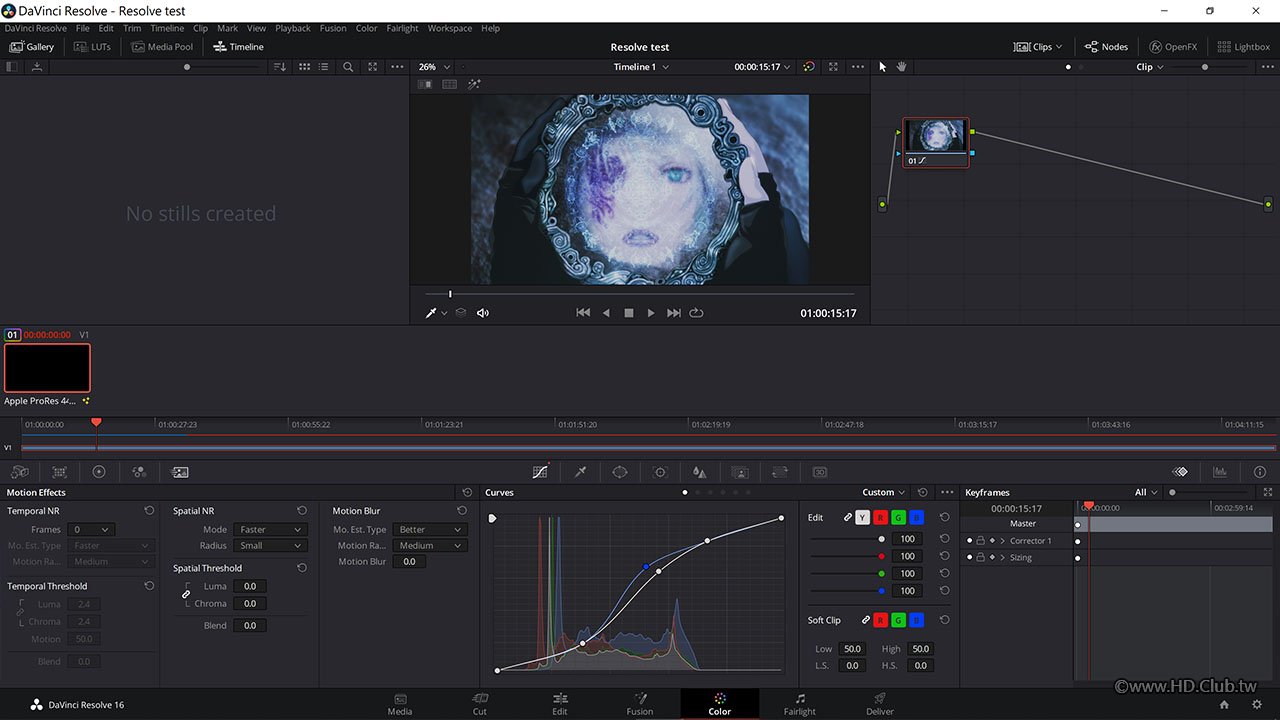Click the Gallery button

pos(32,47)
